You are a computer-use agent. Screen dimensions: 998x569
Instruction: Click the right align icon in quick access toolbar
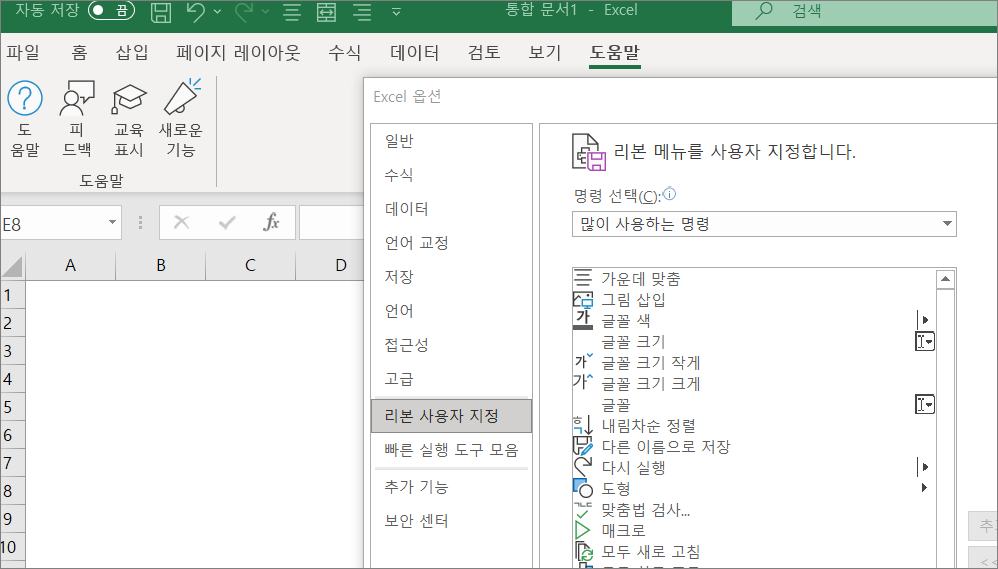click(x=362, y=11)
